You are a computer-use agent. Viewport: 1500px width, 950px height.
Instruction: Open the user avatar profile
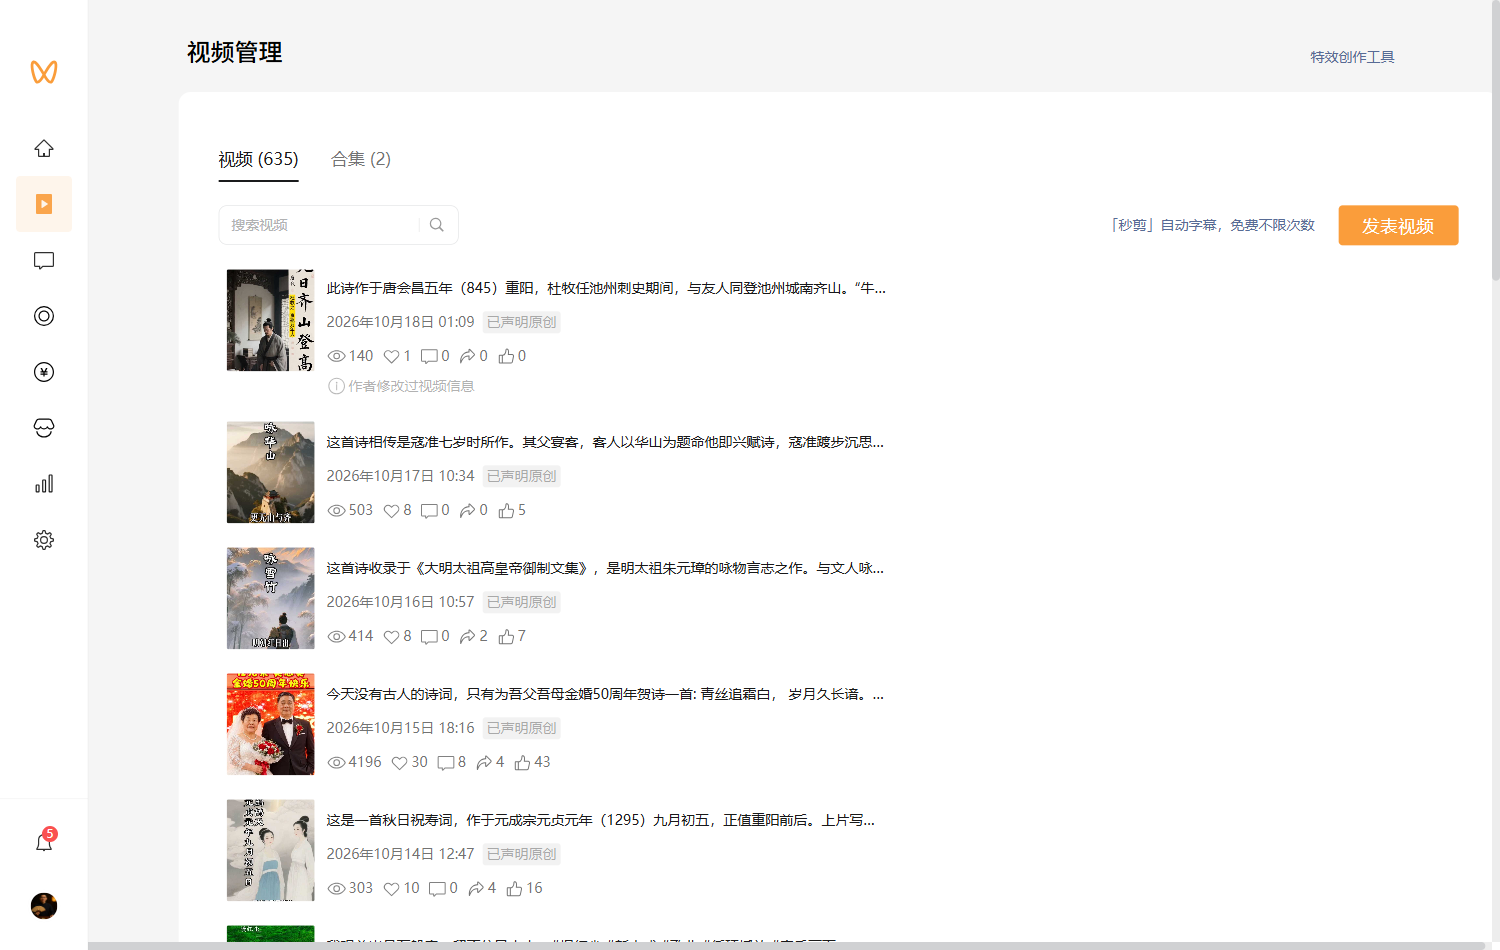click(44, 906)
